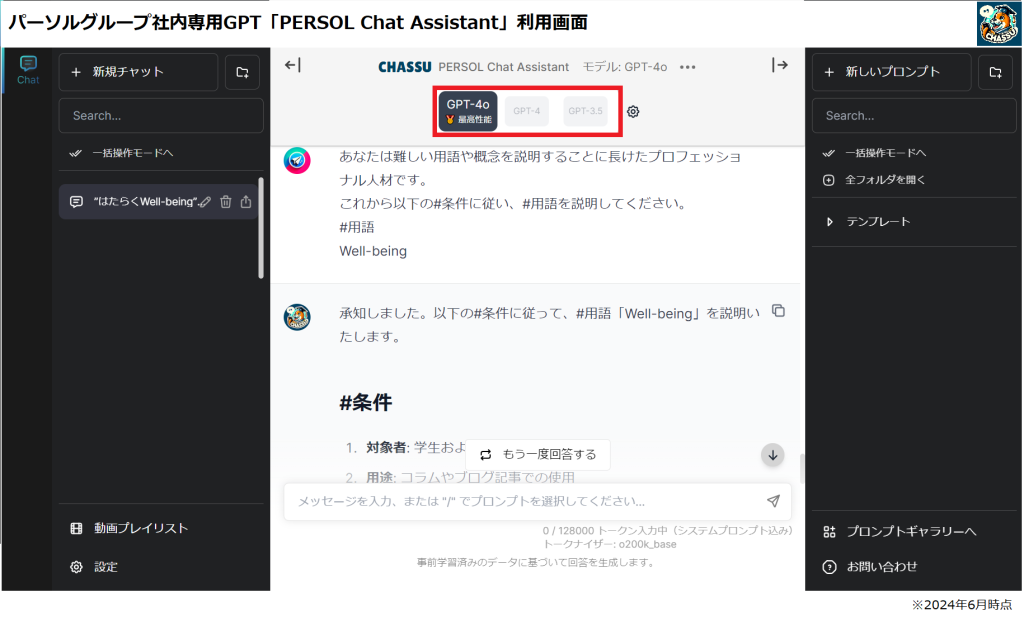Click the text "Well-being" in user message
Screen dimensions: 1024x621
(373, 251)
